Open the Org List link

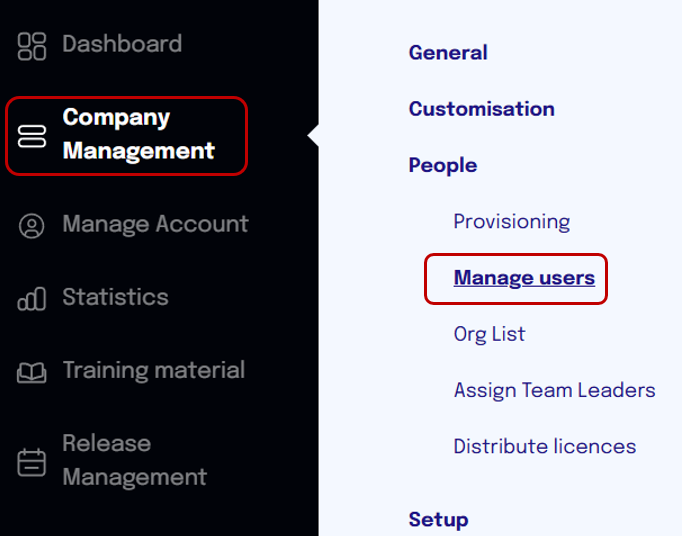(x=489, y=335)
